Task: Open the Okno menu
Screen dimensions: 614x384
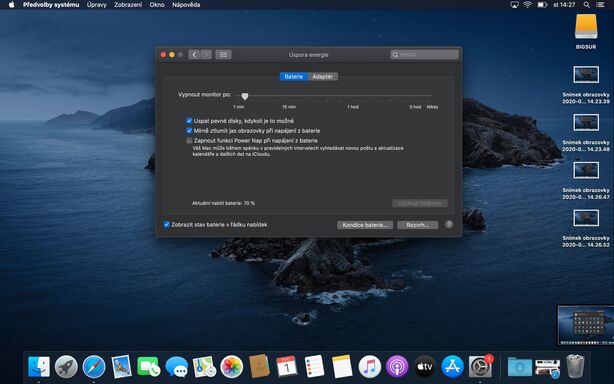Action: [157, 5]
